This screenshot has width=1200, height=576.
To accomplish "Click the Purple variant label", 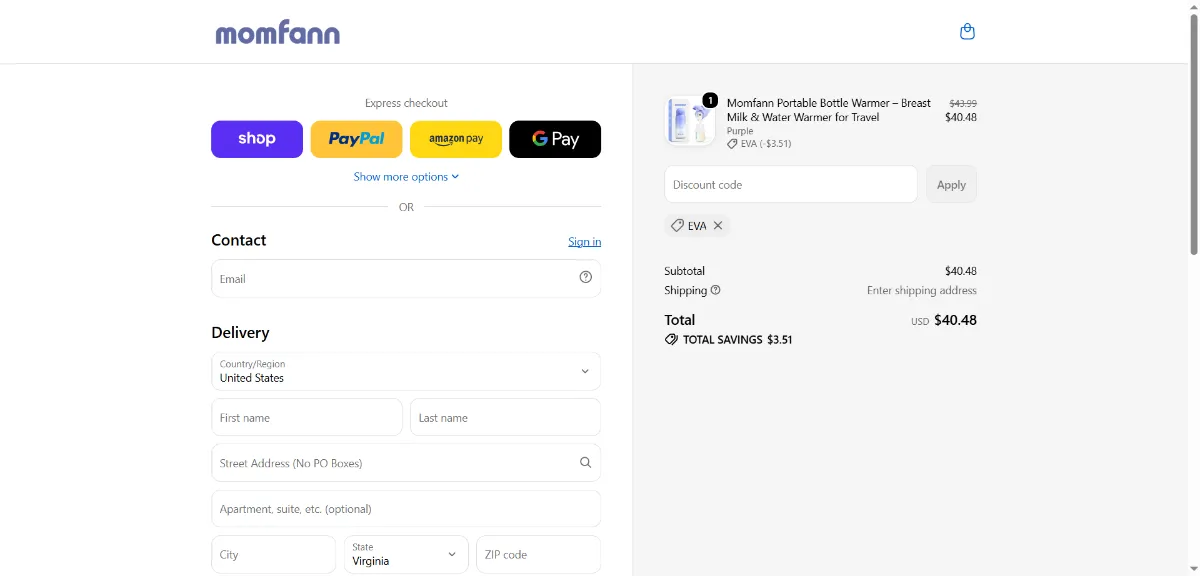I will click(740, 131).
